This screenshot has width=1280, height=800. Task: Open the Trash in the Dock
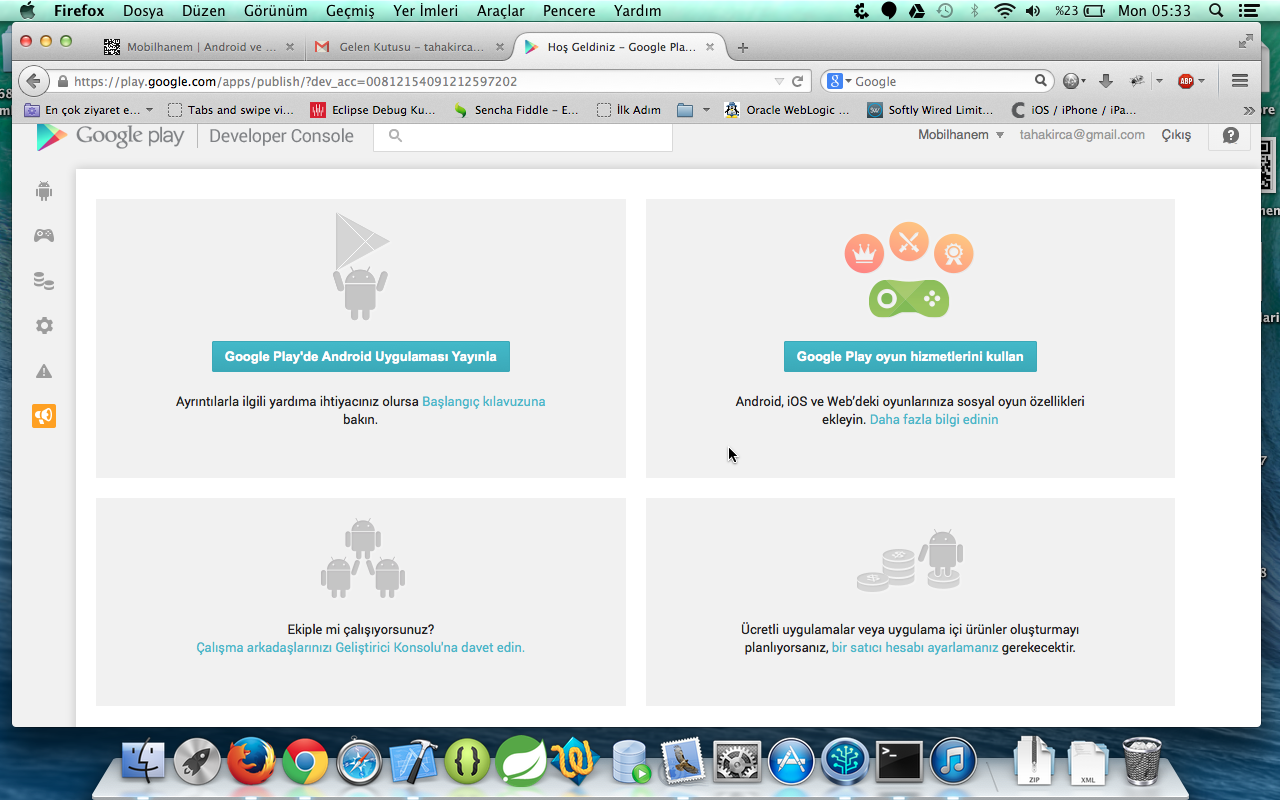[1142, 762]
